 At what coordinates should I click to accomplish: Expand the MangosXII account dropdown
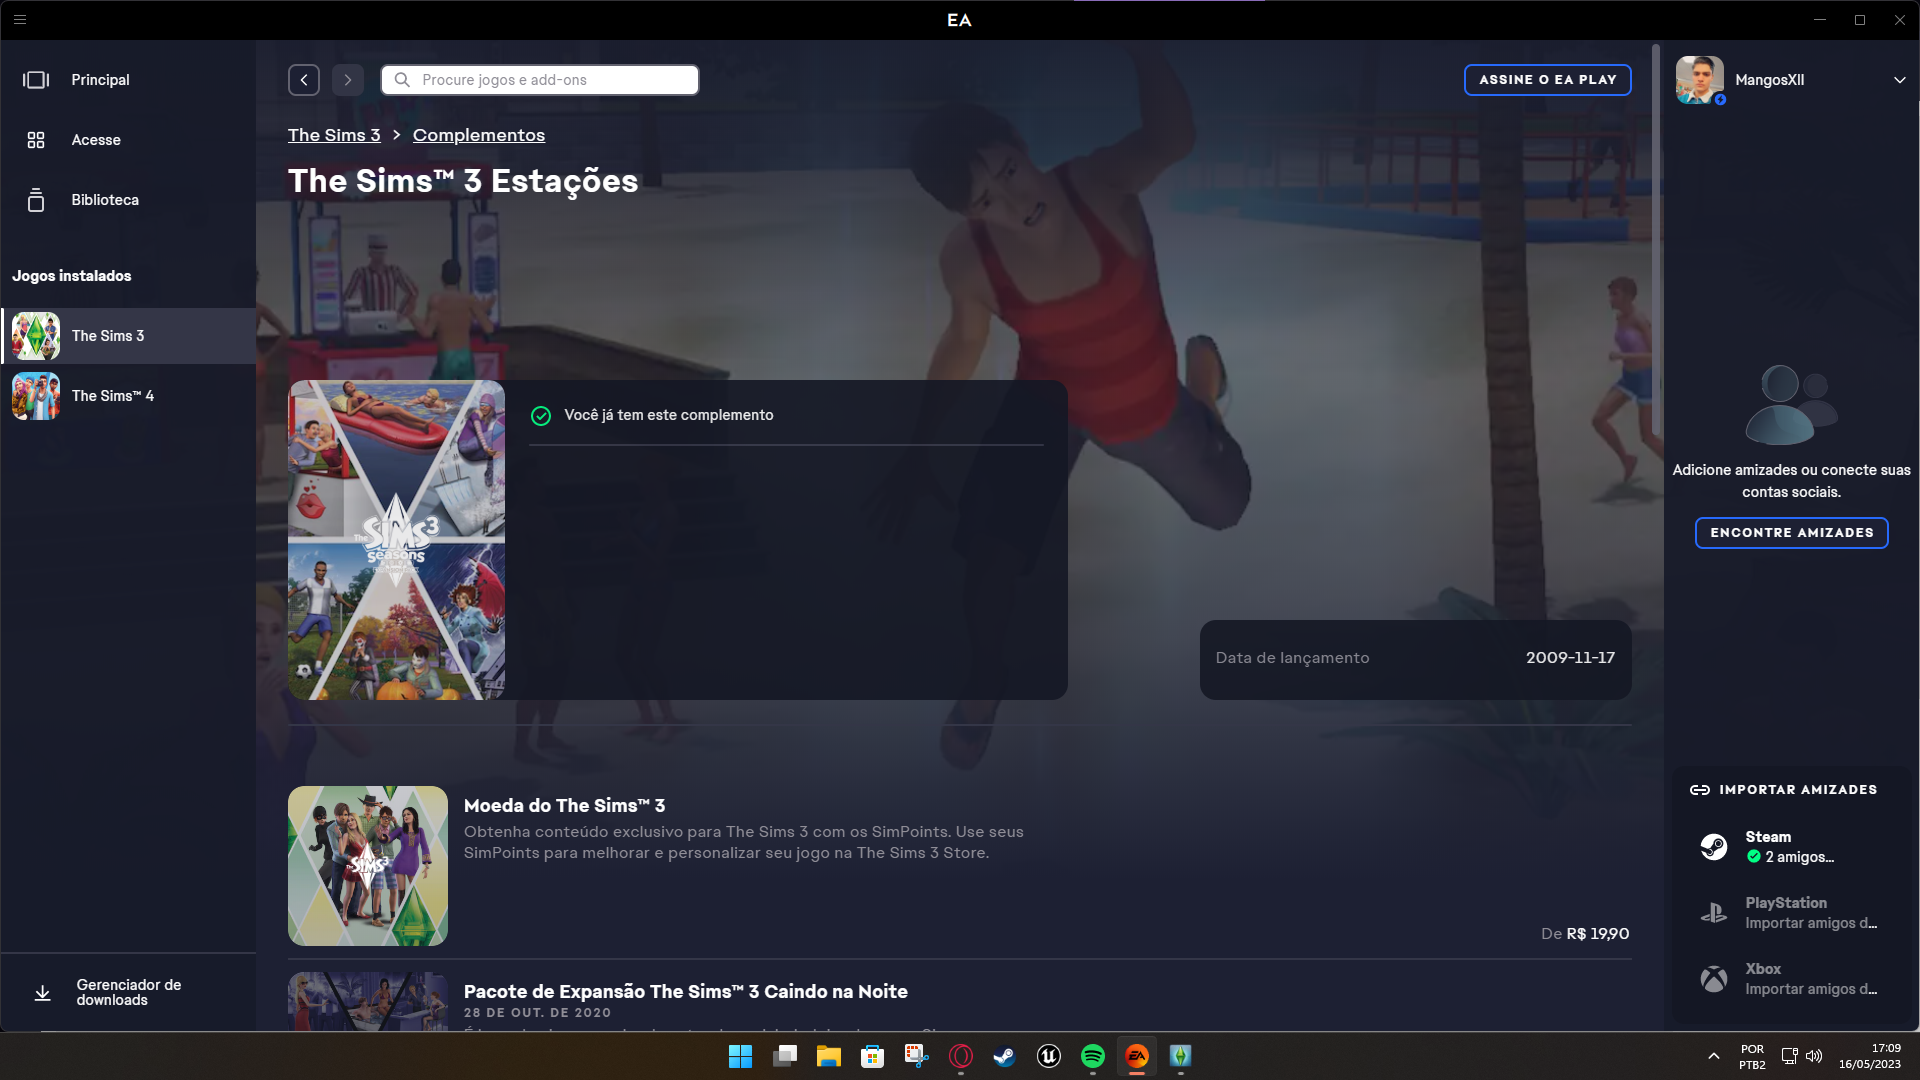click(1899, 80)
